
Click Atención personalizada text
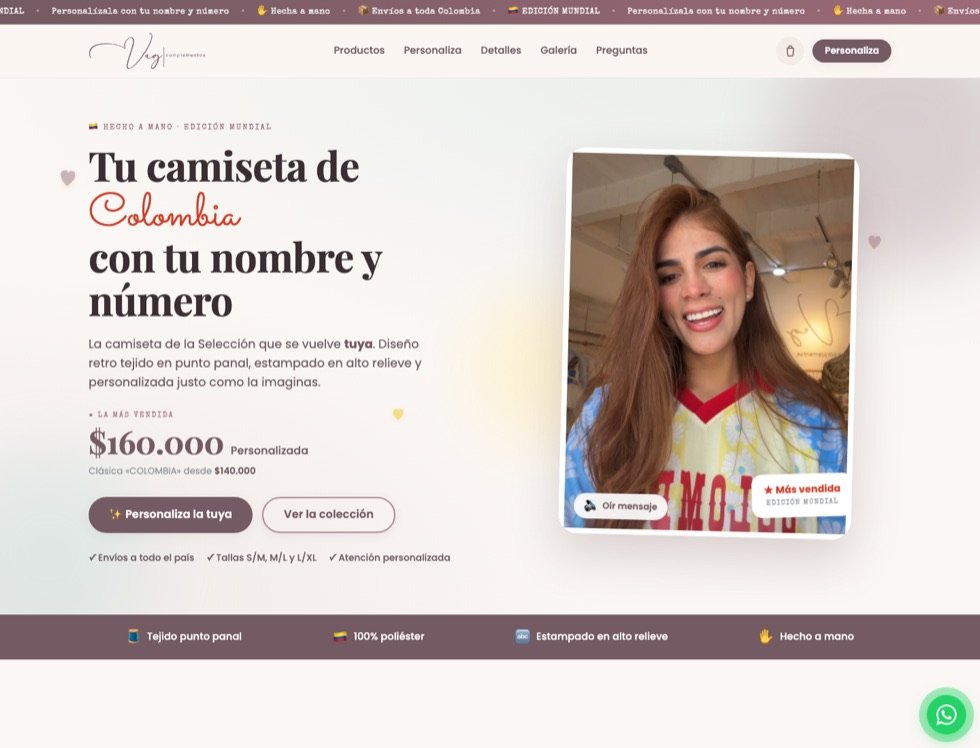(x=389, y=557)
